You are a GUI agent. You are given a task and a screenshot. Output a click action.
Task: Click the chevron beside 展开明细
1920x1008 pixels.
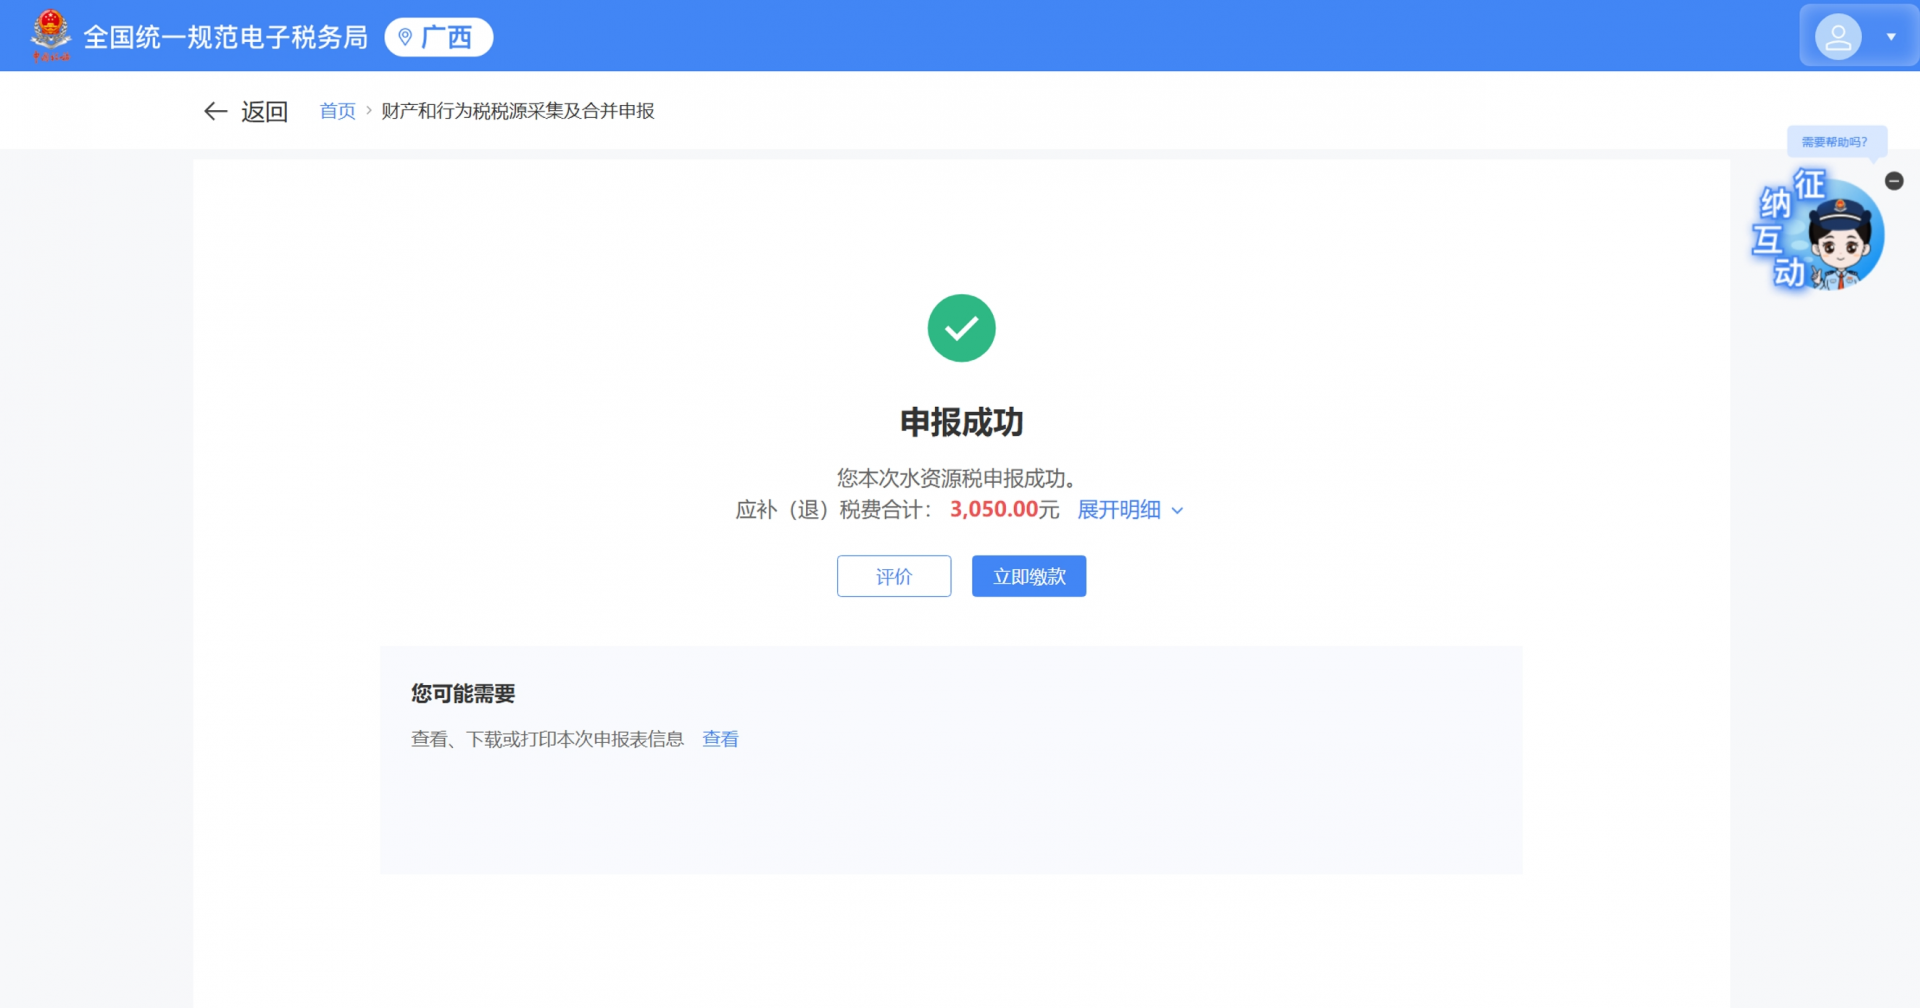(x=1177, y=511)
